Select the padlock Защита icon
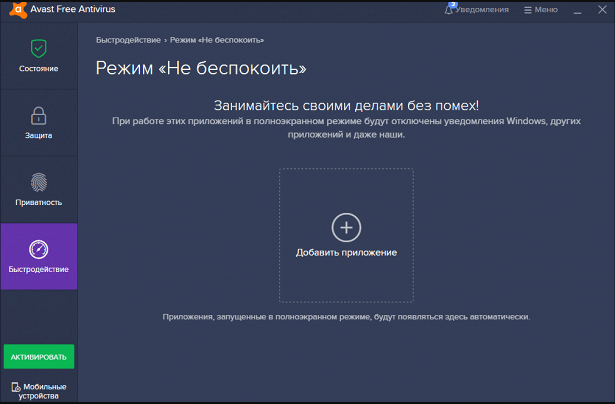 39,115
